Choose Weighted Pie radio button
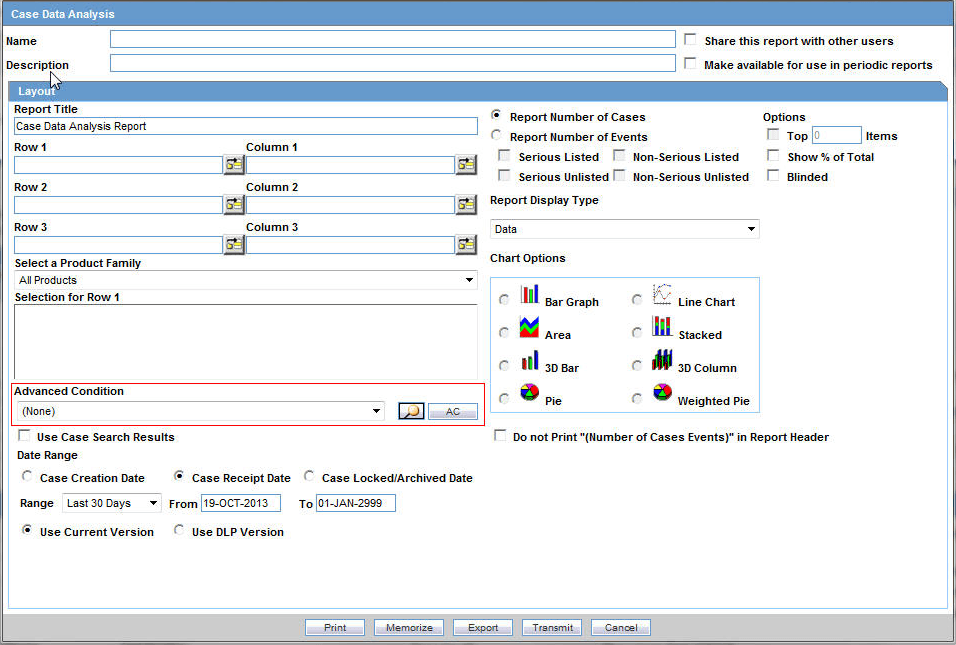956x645 pixels. point(637,399)
